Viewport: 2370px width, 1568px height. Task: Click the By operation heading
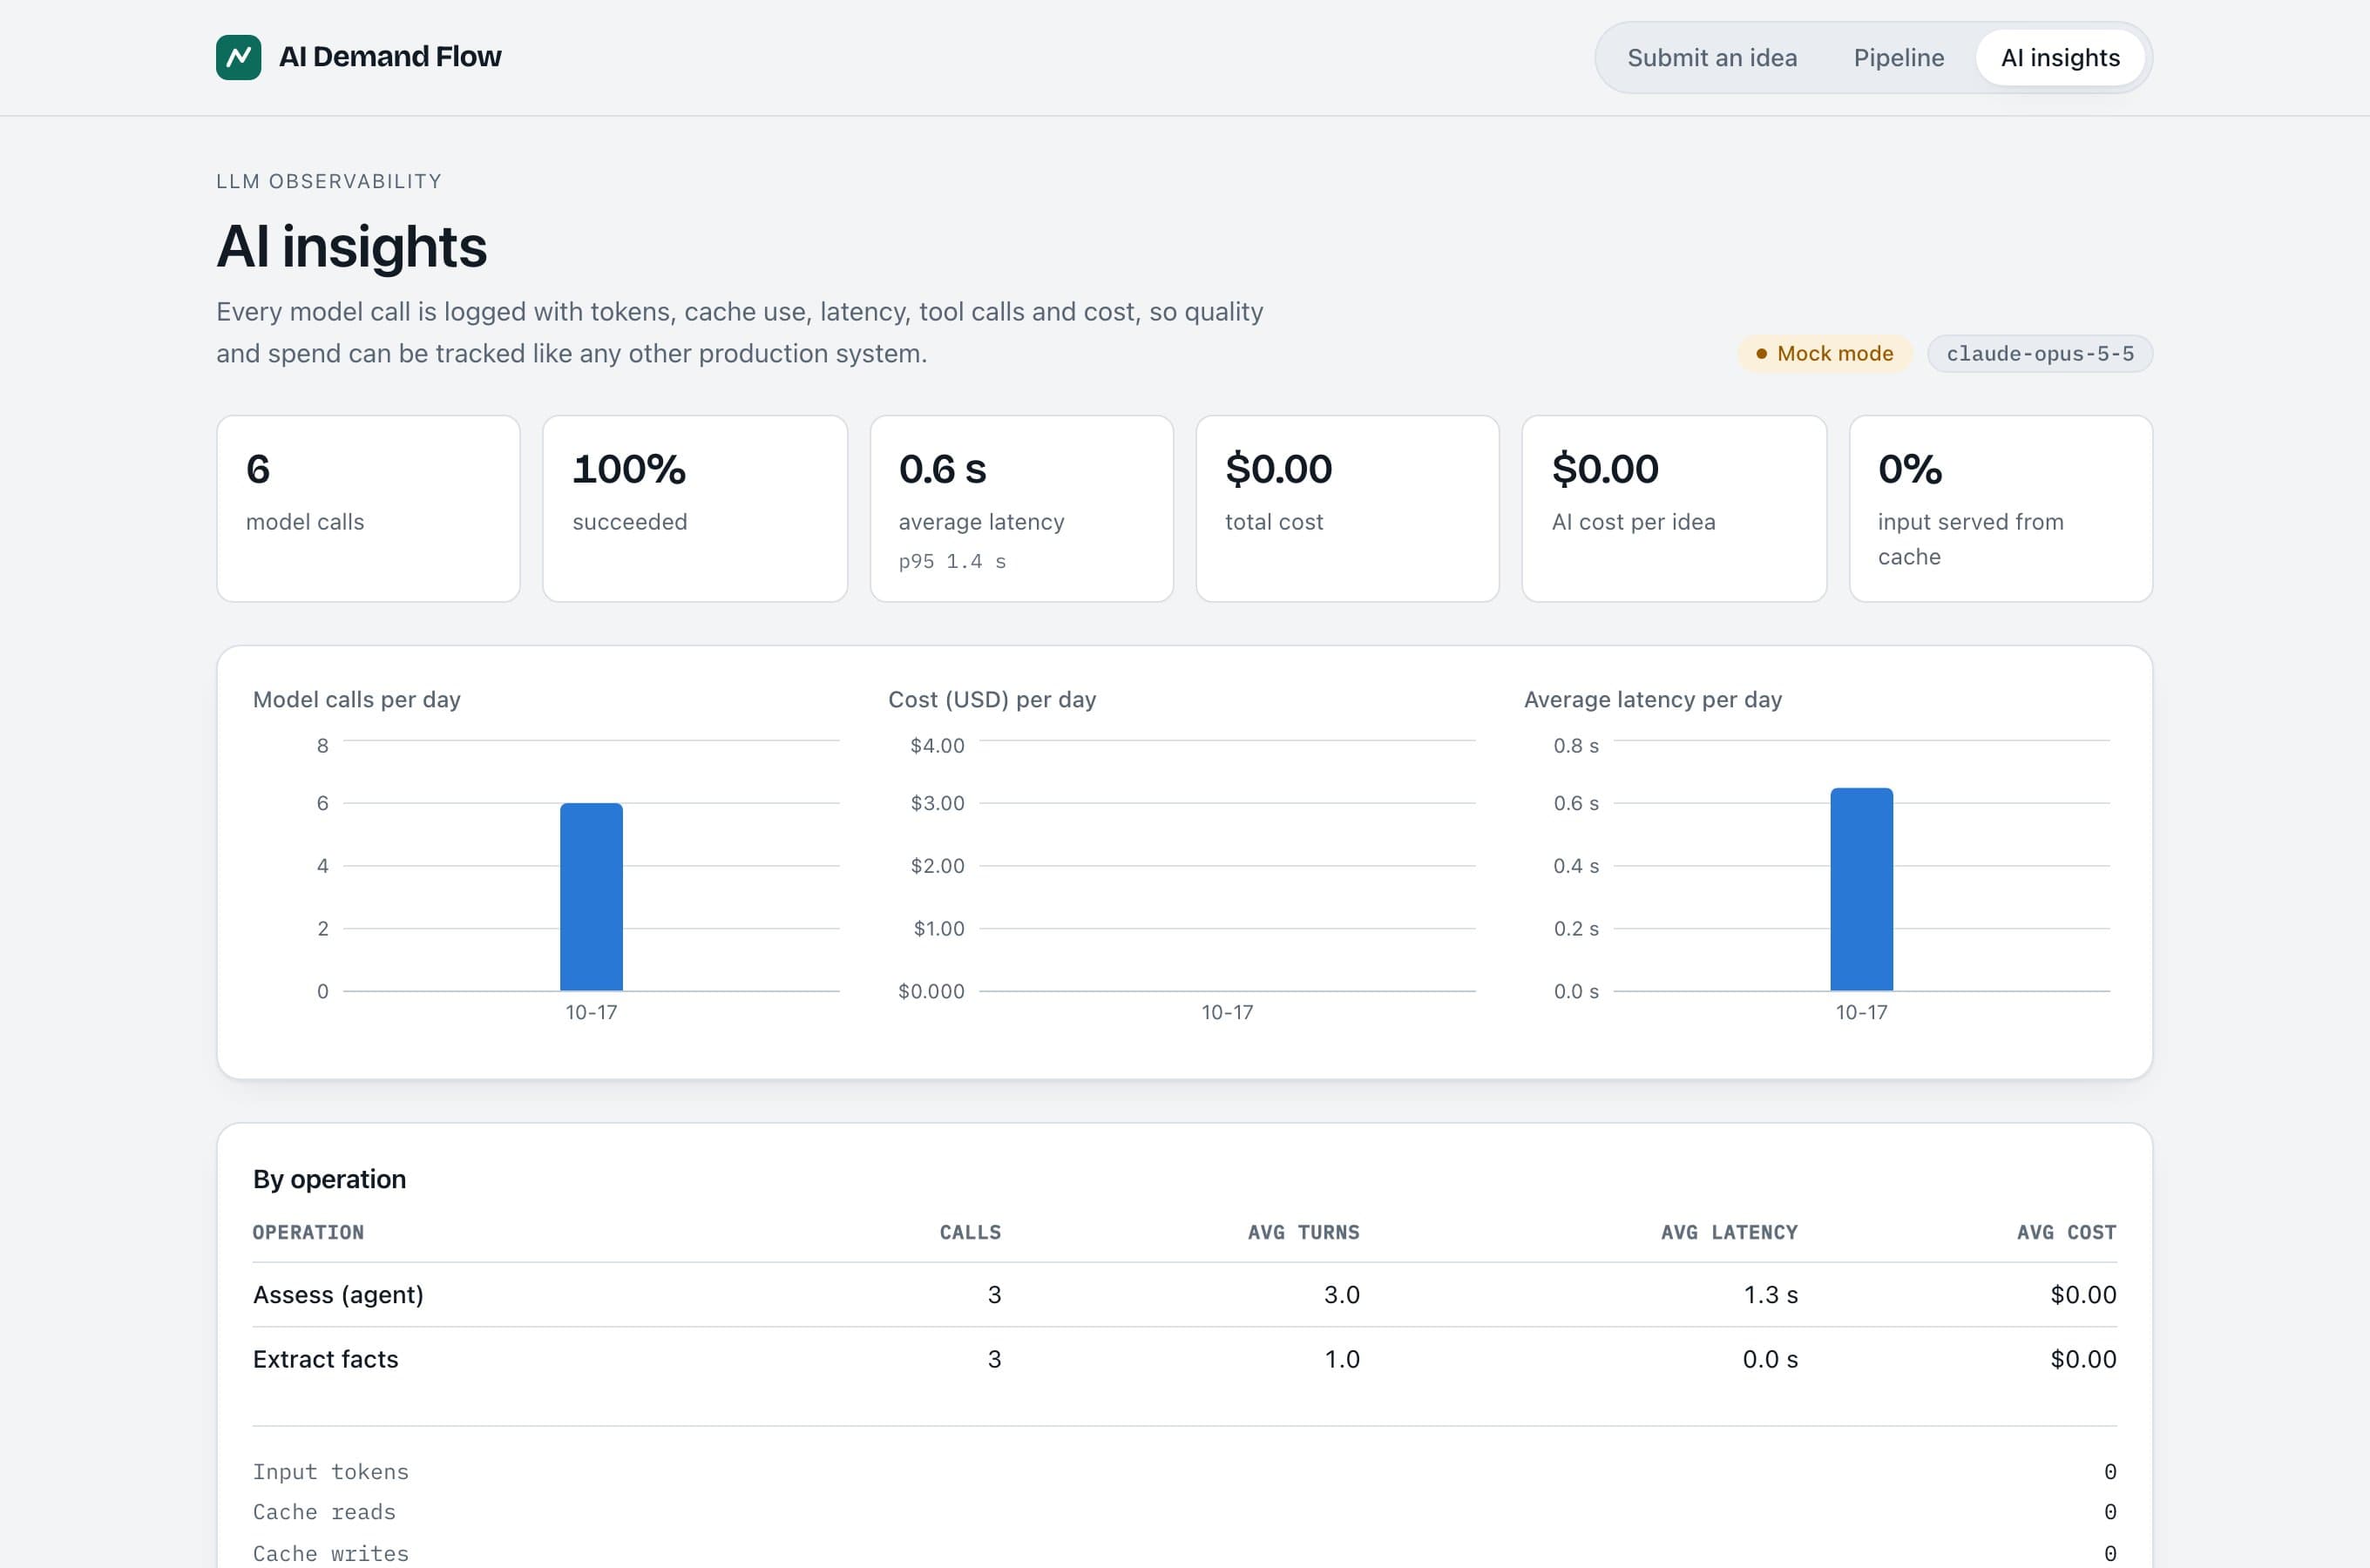329,1179
